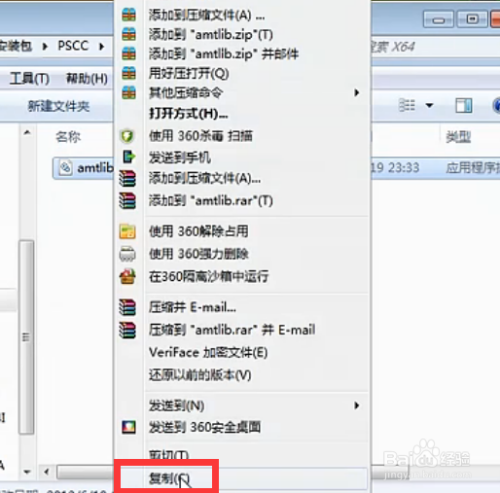The image size is (500, 493).
Task: Click the 360 unlock-occupation folder icon
Action: pyautogui.click(x=128, y=232)
